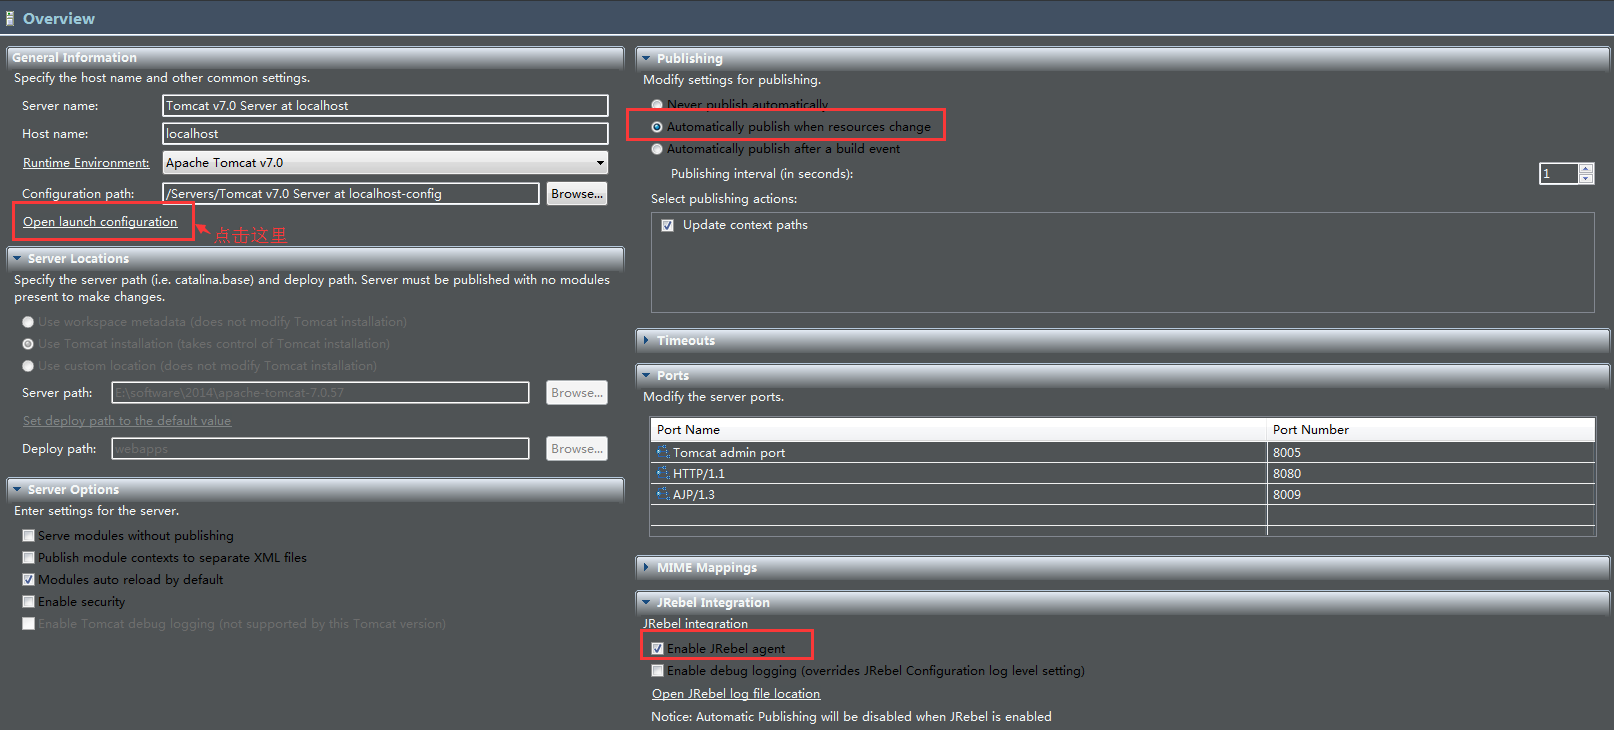Collapse the Ports section
This screenshot has width=1614, height=730.
(x=646, y=376)
